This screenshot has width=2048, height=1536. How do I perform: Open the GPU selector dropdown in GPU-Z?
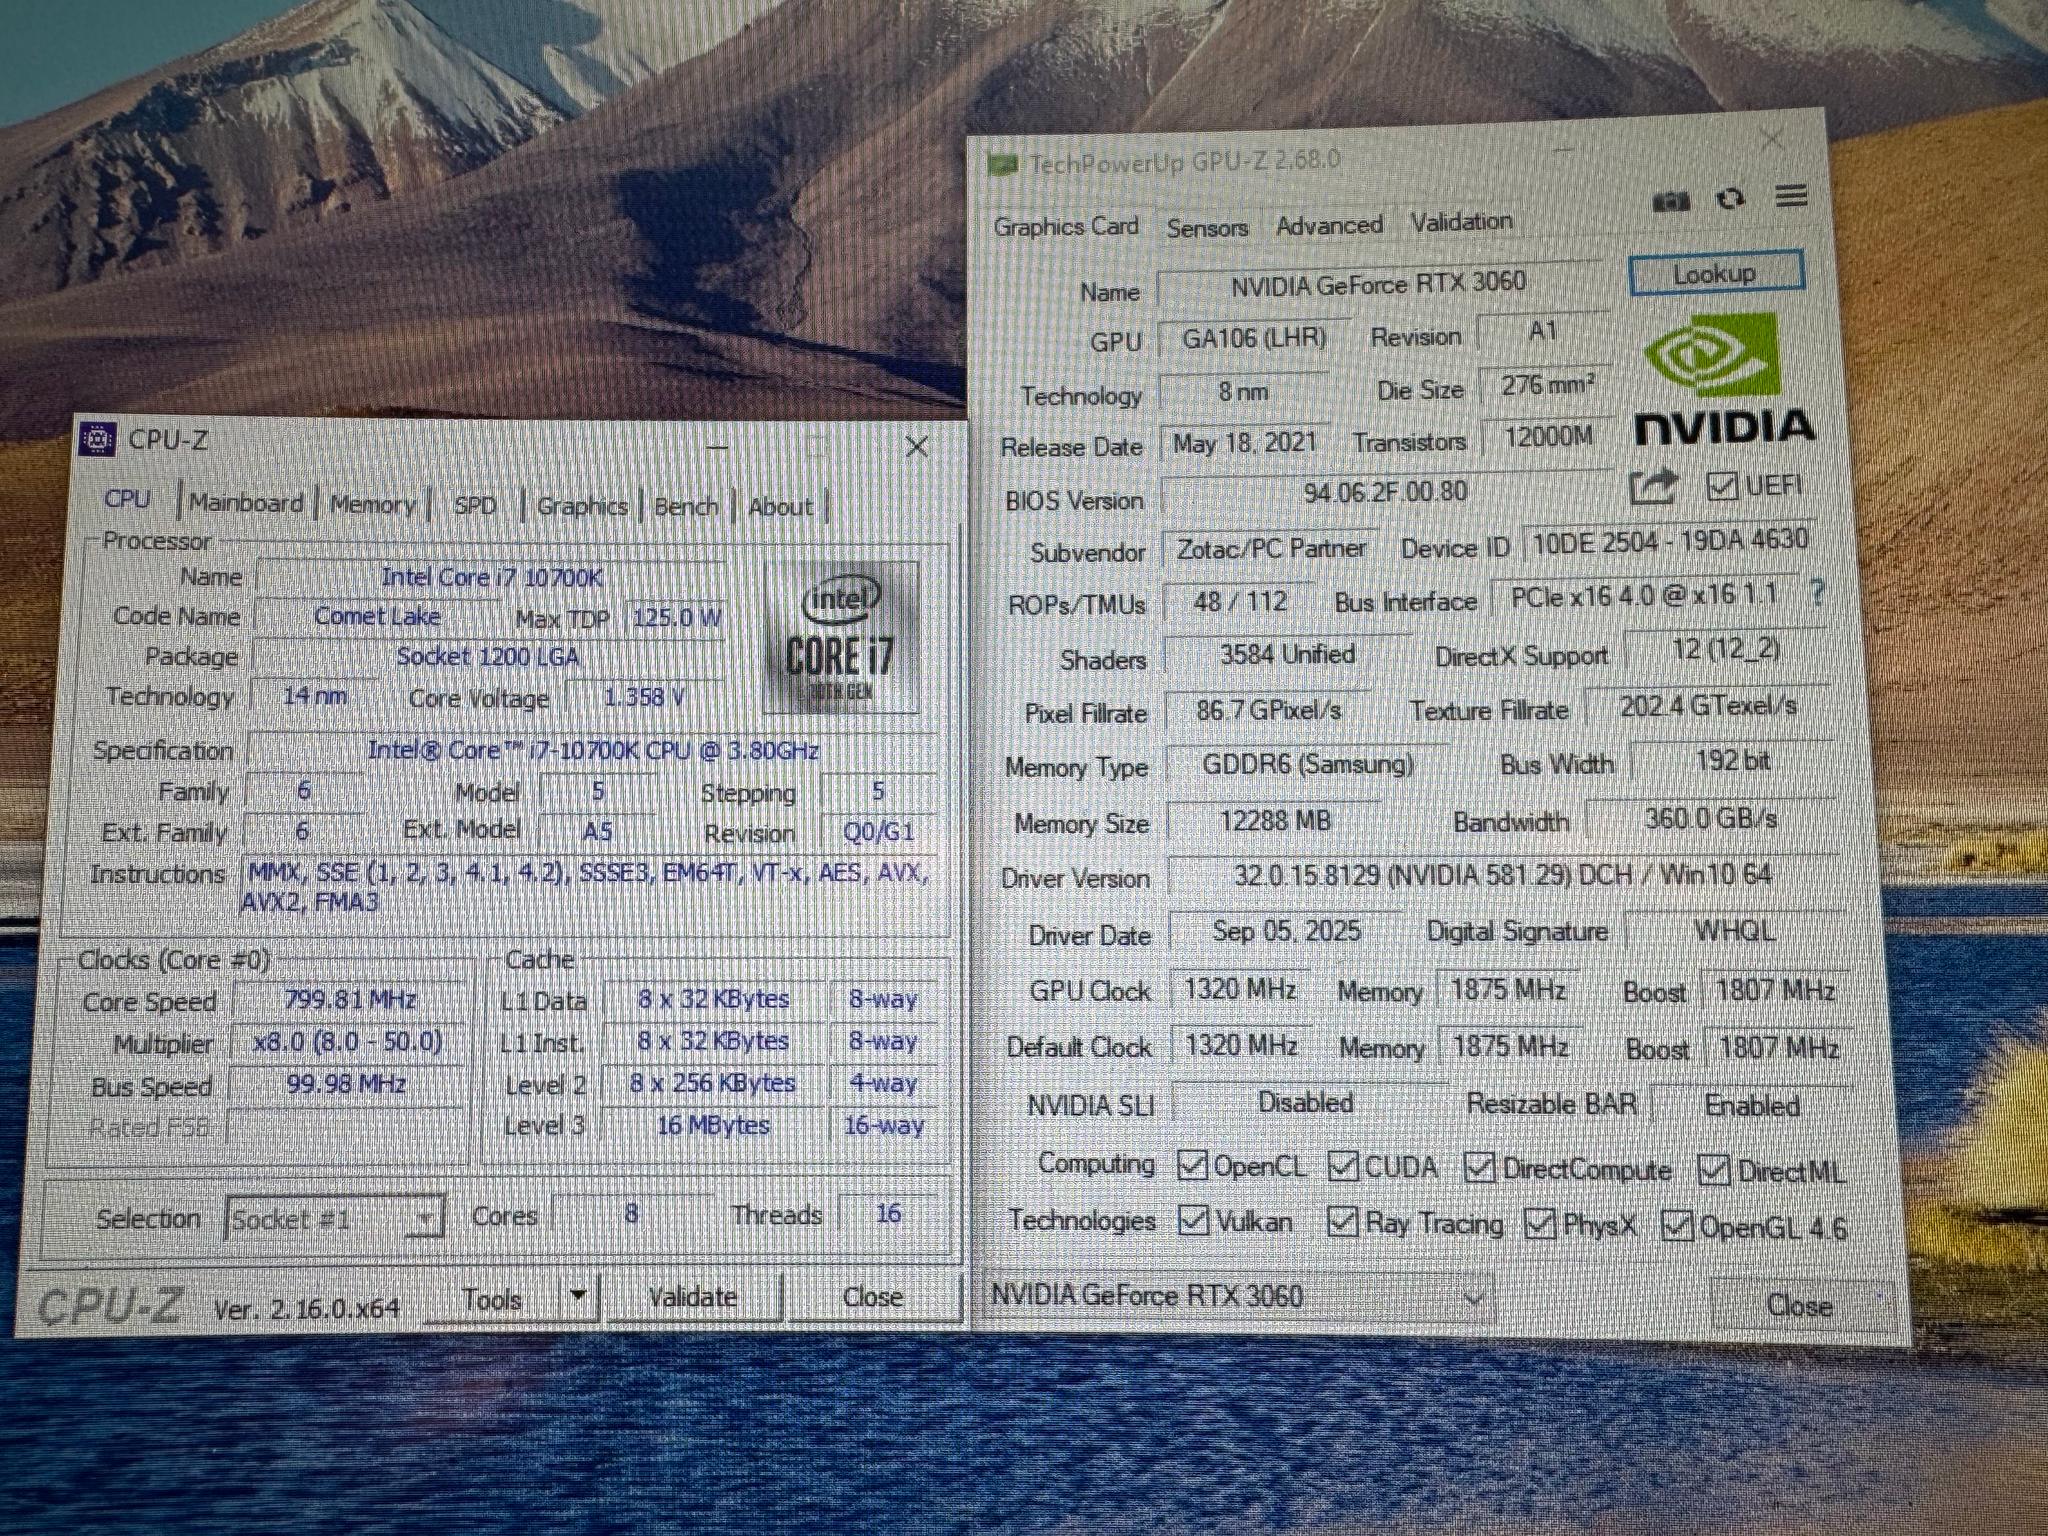point(1238,1297)
